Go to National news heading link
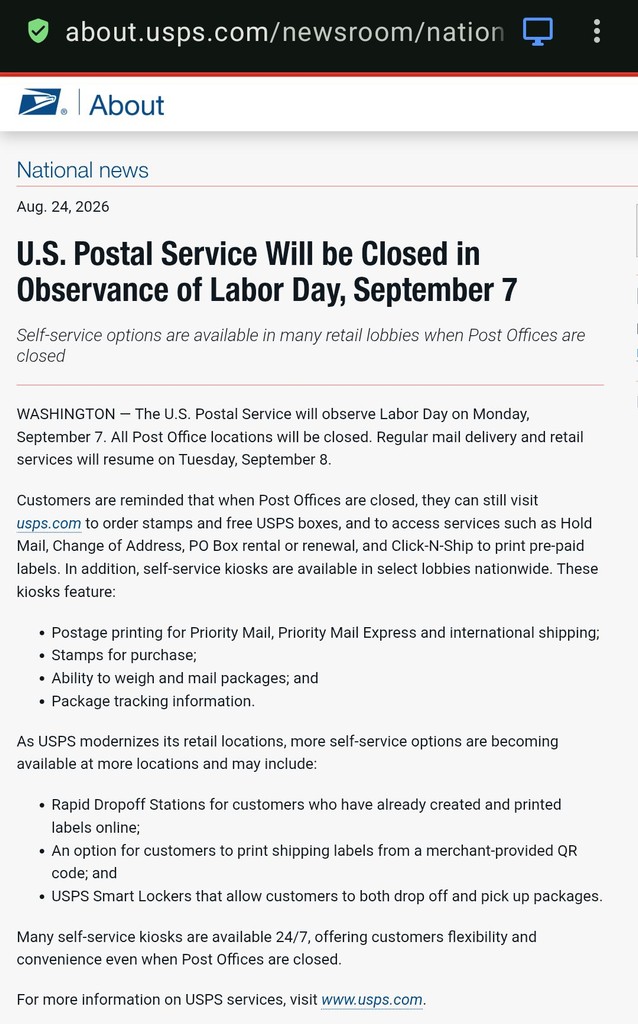The image size is (638, 1024). click(82, 170)
